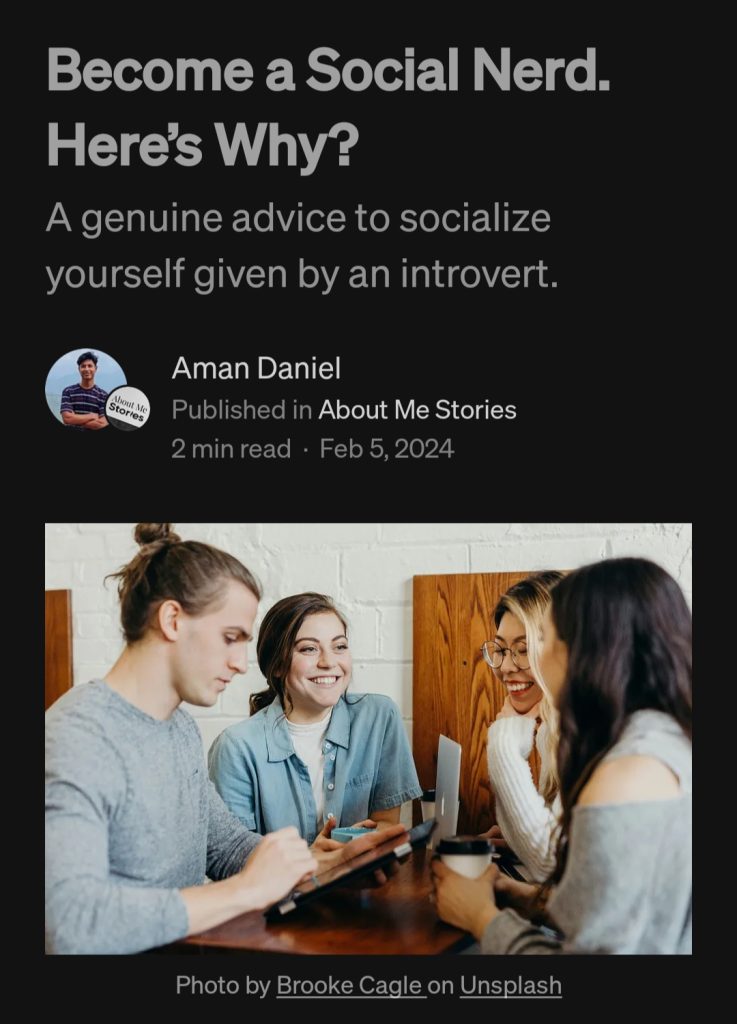
Task: Click the coffee cup with black lid
Action: pyautogui.click(x=464, y=856)
